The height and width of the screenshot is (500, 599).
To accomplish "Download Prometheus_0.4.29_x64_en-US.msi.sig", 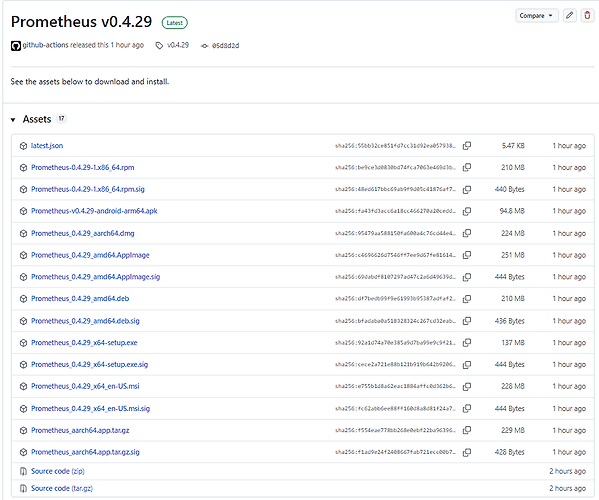I will click(x=91, y=408).
